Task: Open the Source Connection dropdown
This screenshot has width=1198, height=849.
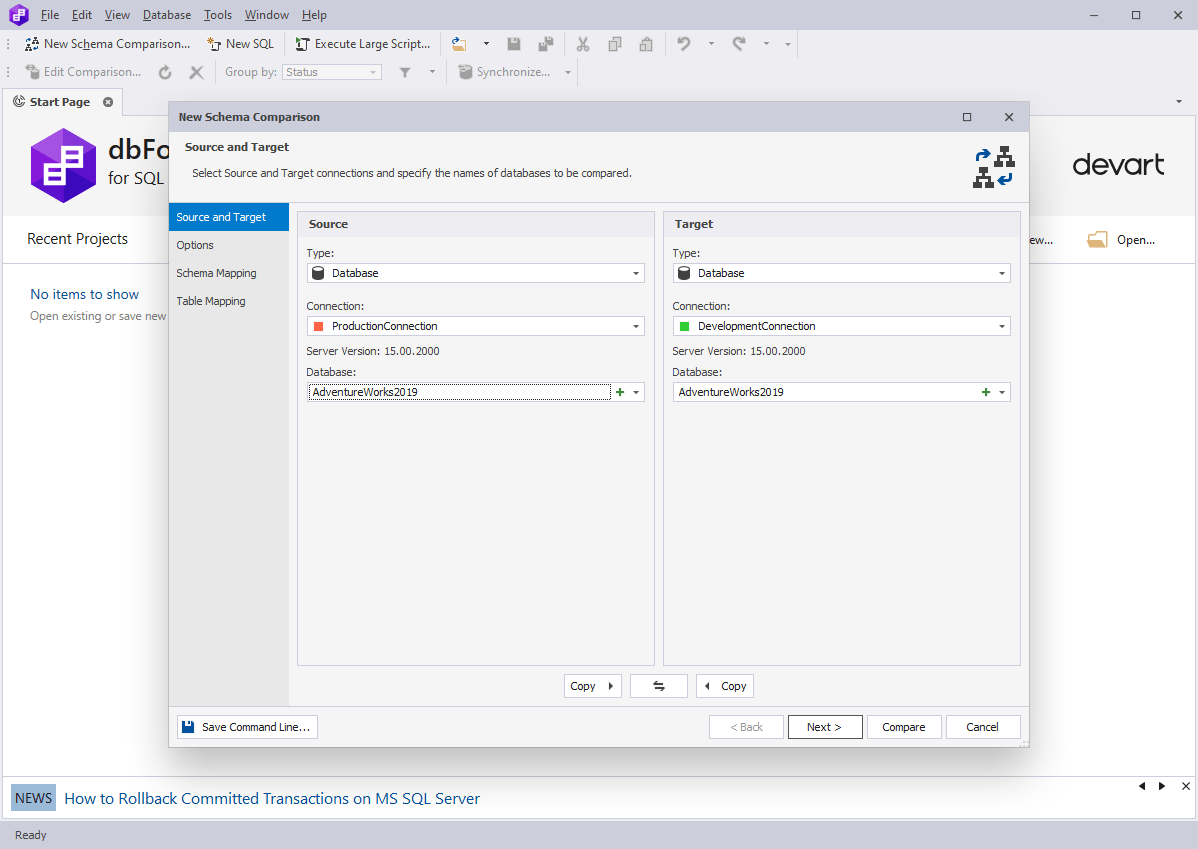Action: coord(475,326)
